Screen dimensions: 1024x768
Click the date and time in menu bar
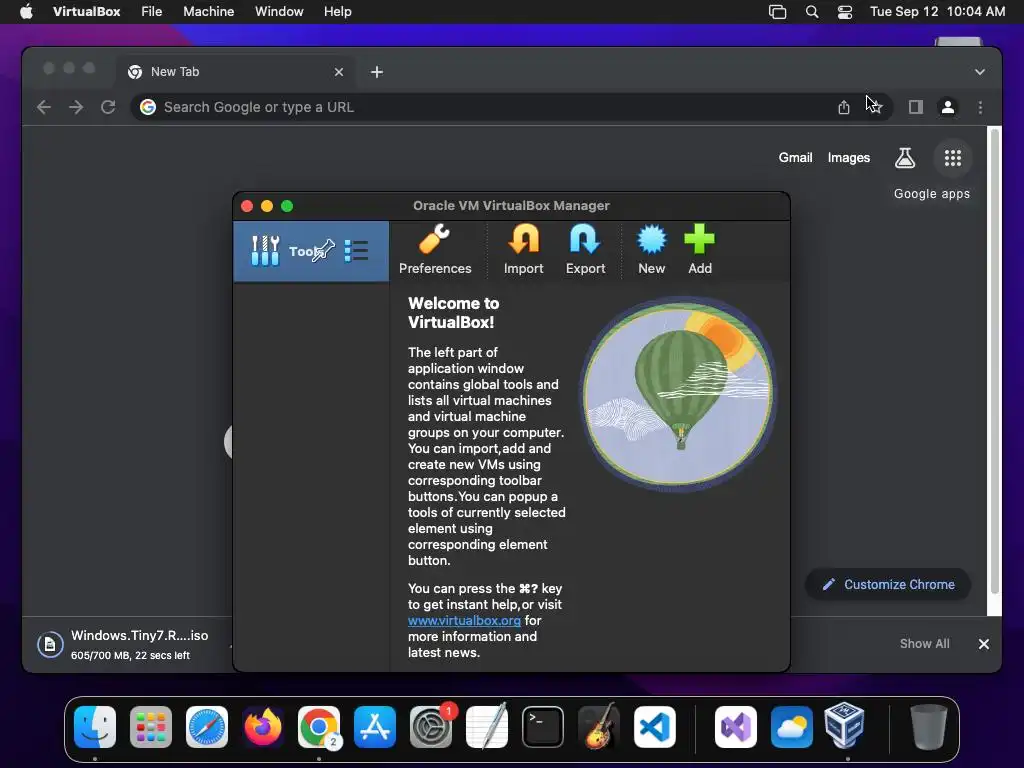(937, 12)
